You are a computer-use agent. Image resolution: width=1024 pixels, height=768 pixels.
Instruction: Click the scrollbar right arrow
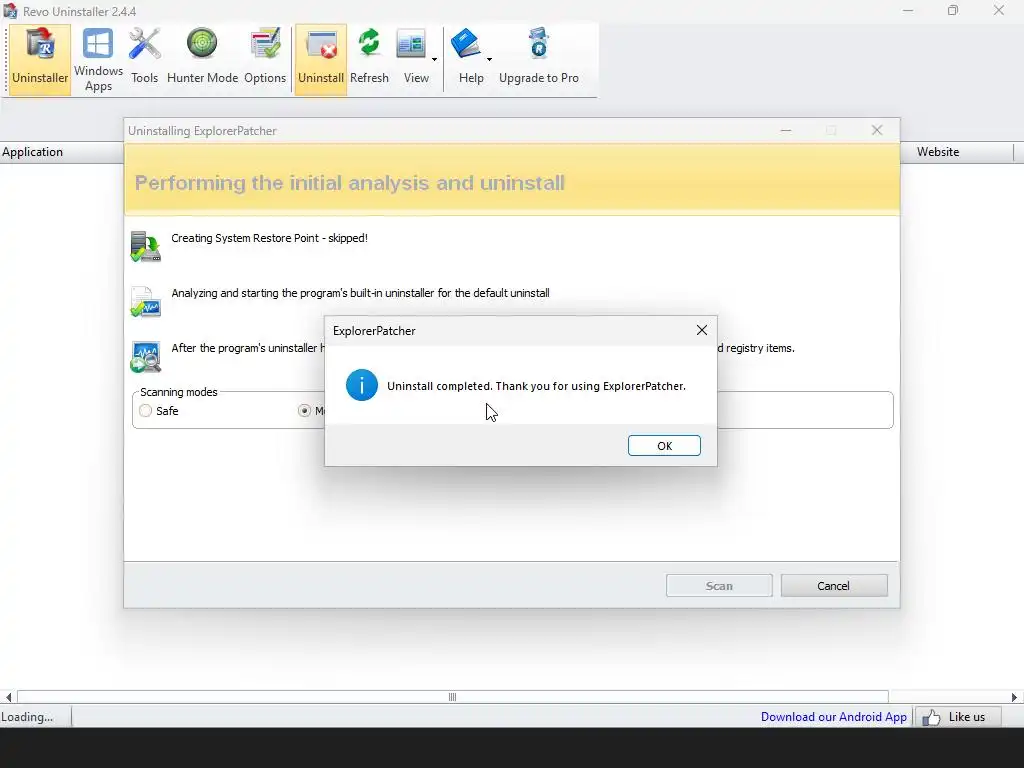pyautogui.click(x=1015, y=697)
